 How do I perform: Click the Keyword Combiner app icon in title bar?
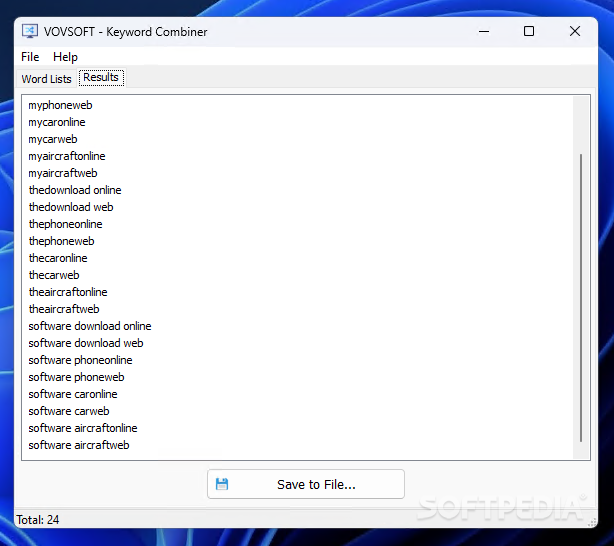pos(30,31)
